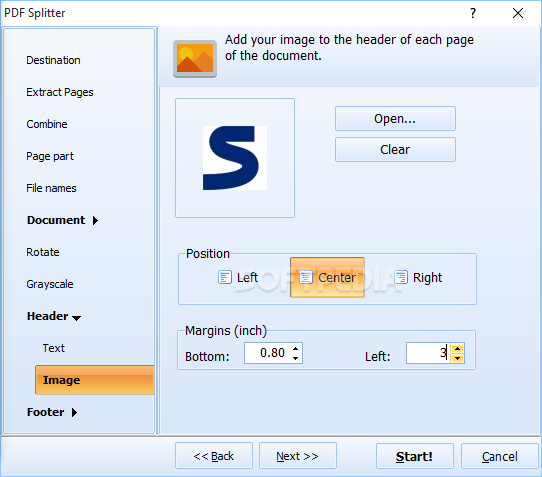
Task: Click the left-align icon
Action: coord(225,277)
